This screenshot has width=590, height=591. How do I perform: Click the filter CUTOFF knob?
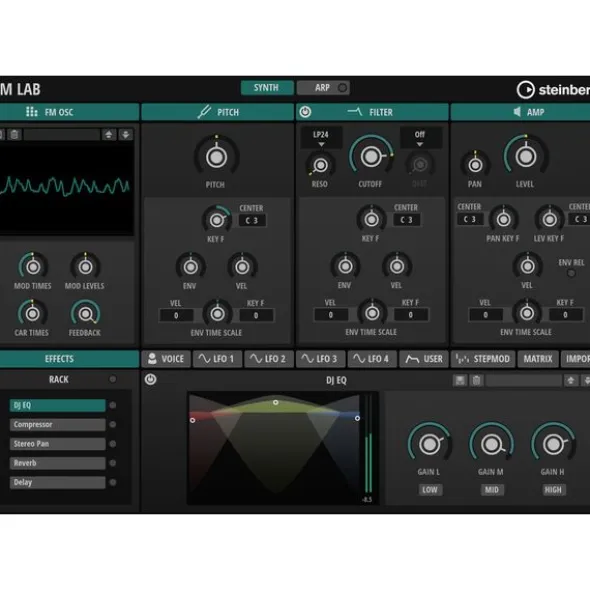[371, 157]
